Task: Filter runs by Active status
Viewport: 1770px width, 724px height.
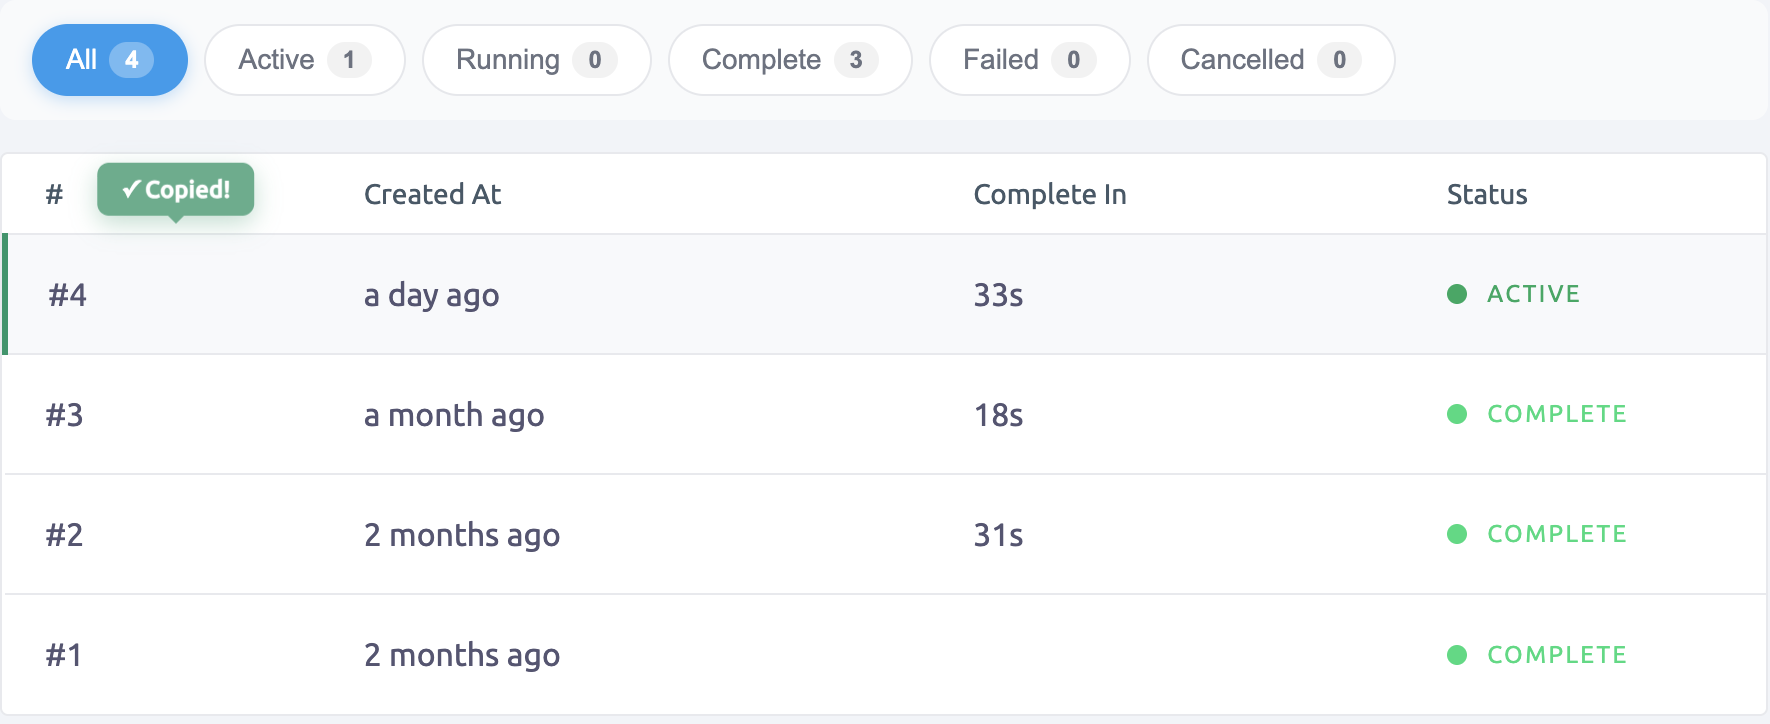Action: 304,60
